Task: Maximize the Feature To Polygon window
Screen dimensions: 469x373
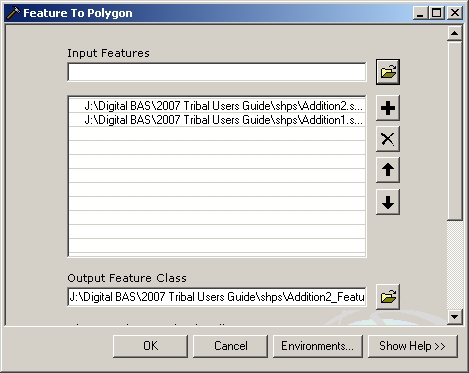Action: (436, 13)
